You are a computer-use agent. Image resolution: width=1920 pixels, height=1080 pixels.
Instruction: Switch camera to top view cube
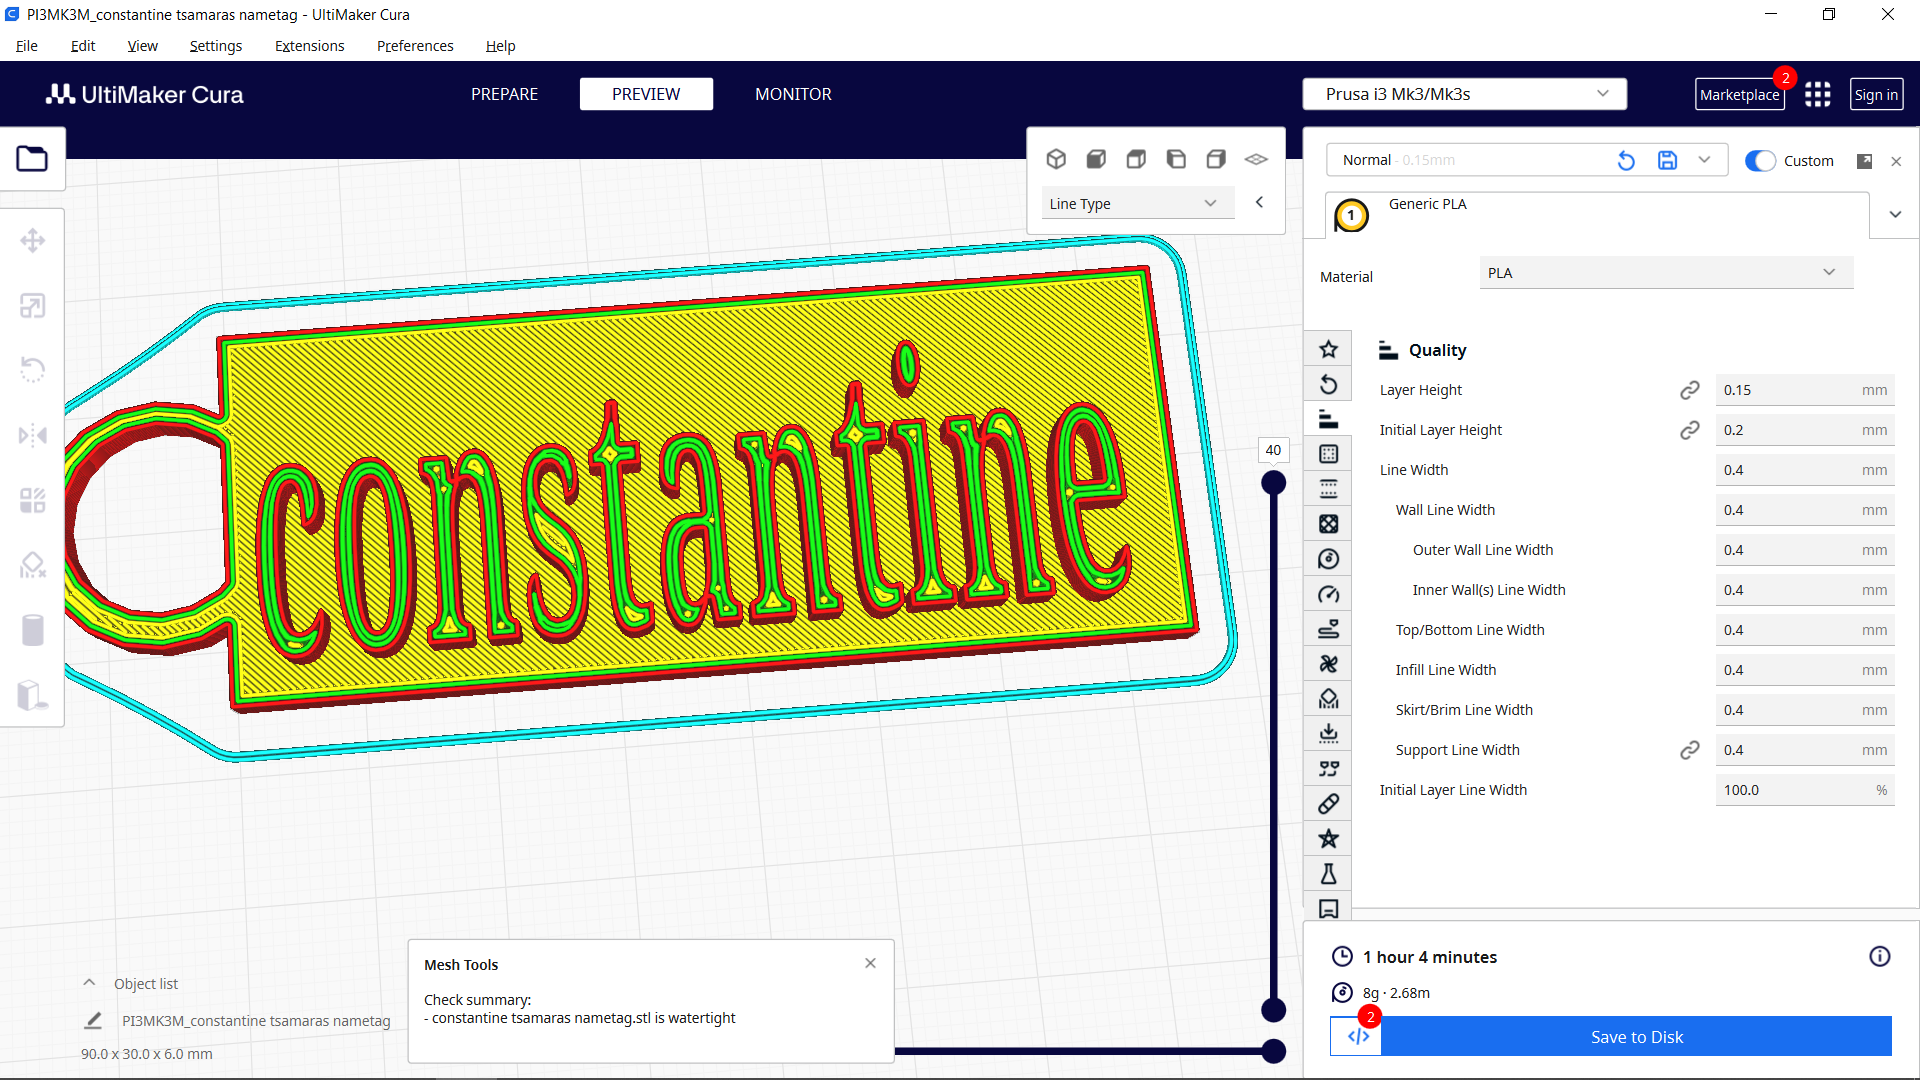(x=1136, y=158)
